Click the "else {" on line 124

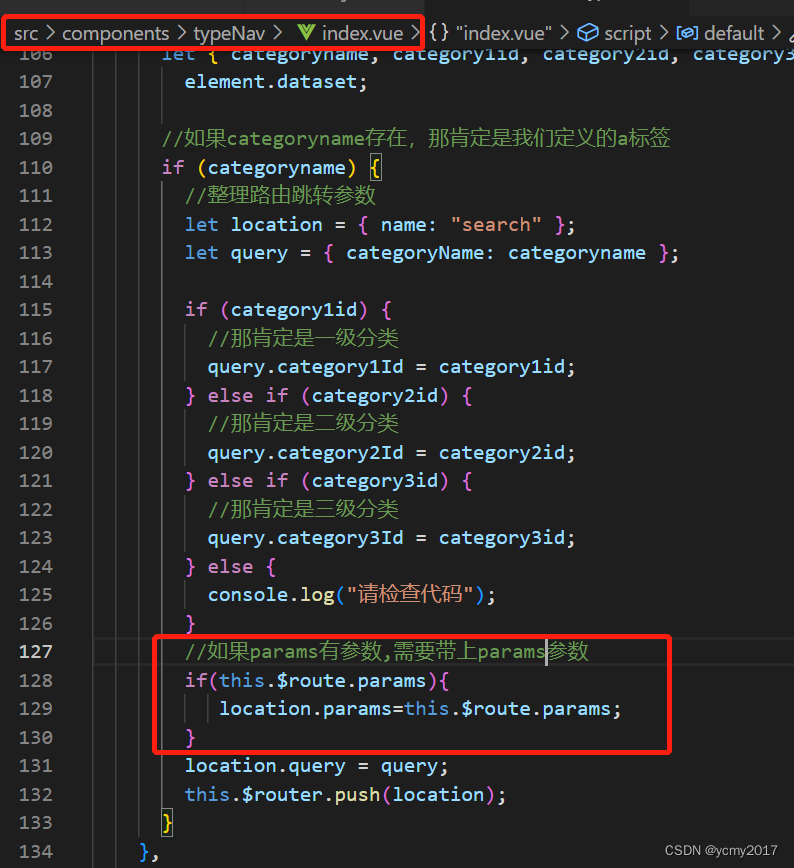coord(241,567)
